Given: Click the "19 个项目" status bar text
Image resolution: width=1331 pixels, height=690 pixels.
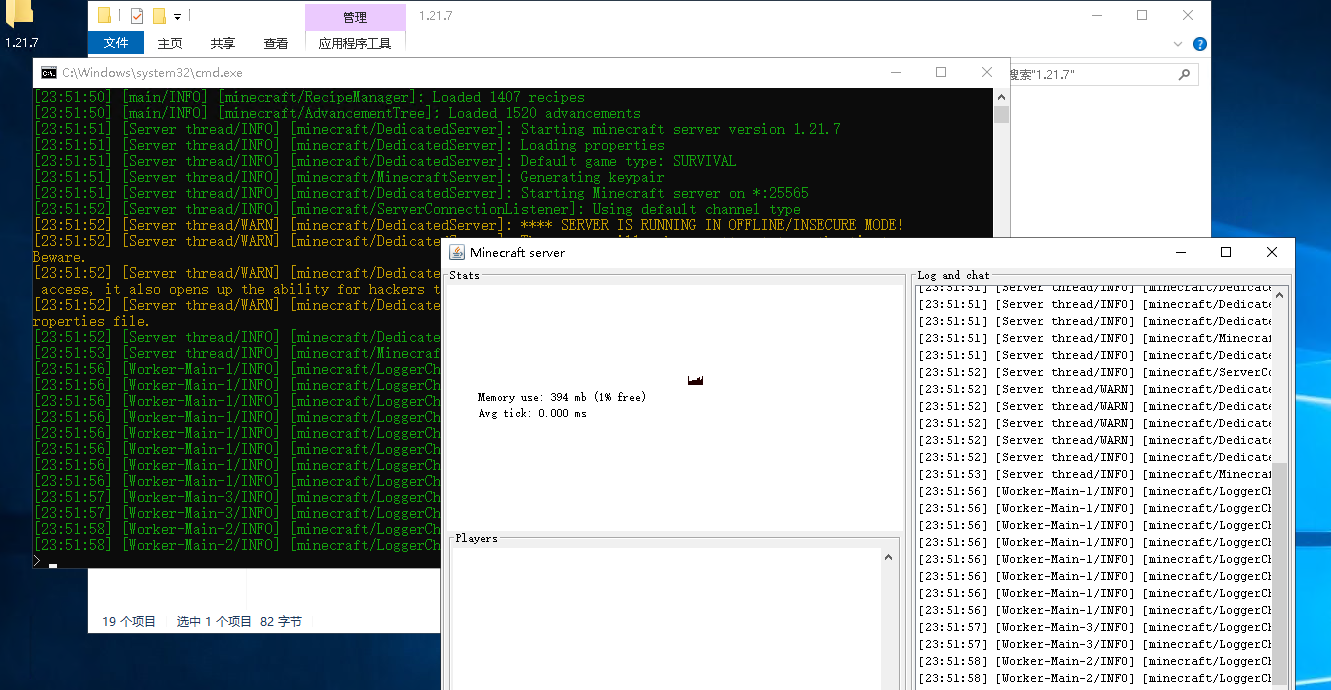Looking at the screenshot, I should [129, 621].
